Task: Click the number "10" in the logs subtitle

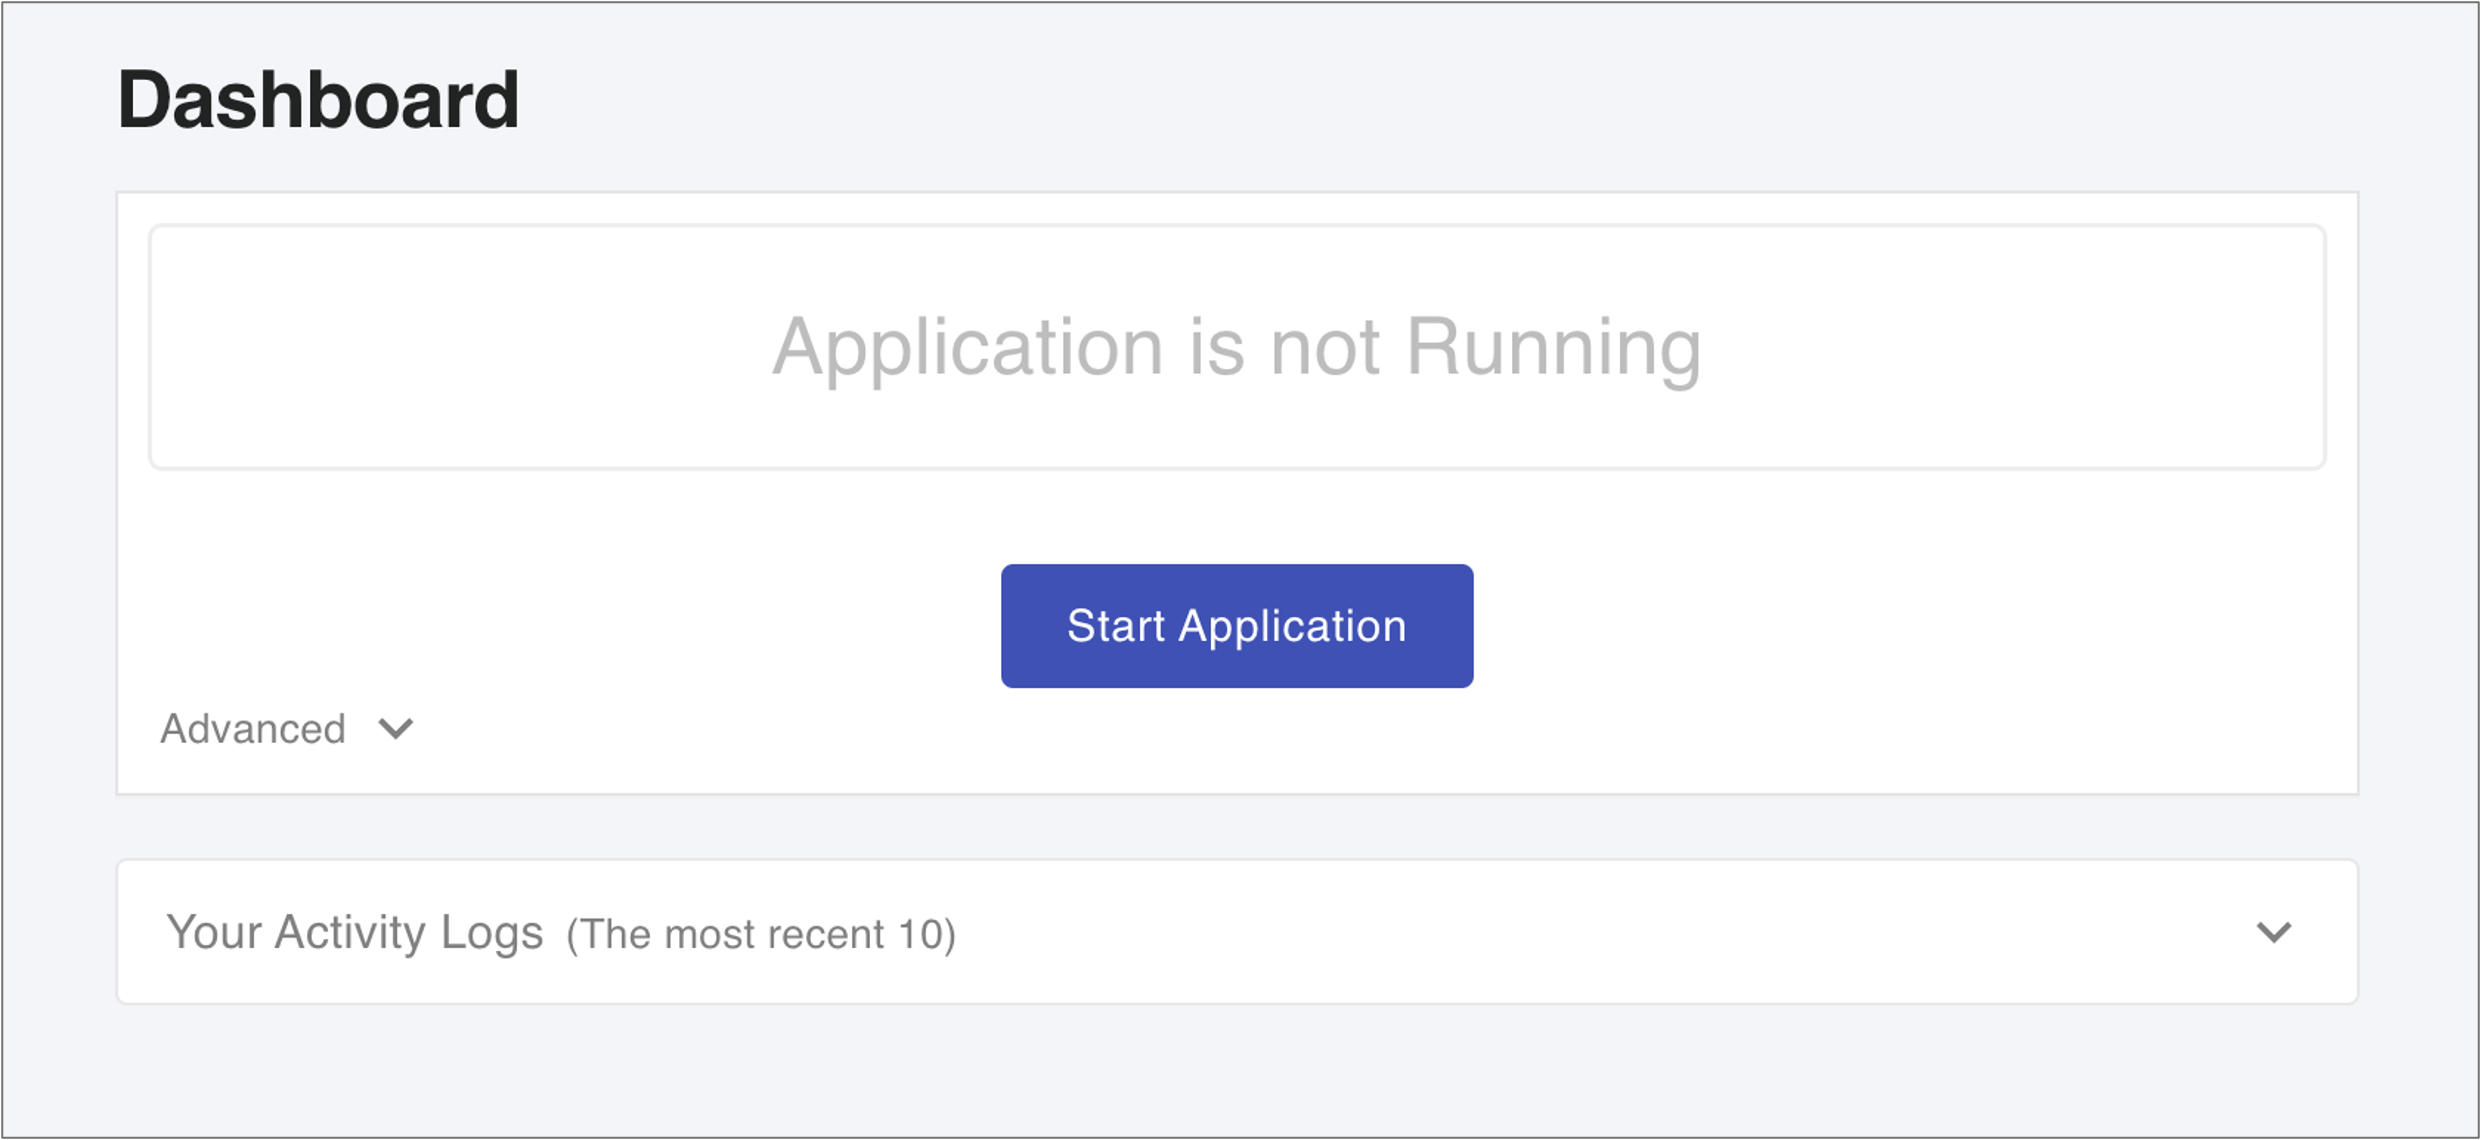Action: pos(920,934)
